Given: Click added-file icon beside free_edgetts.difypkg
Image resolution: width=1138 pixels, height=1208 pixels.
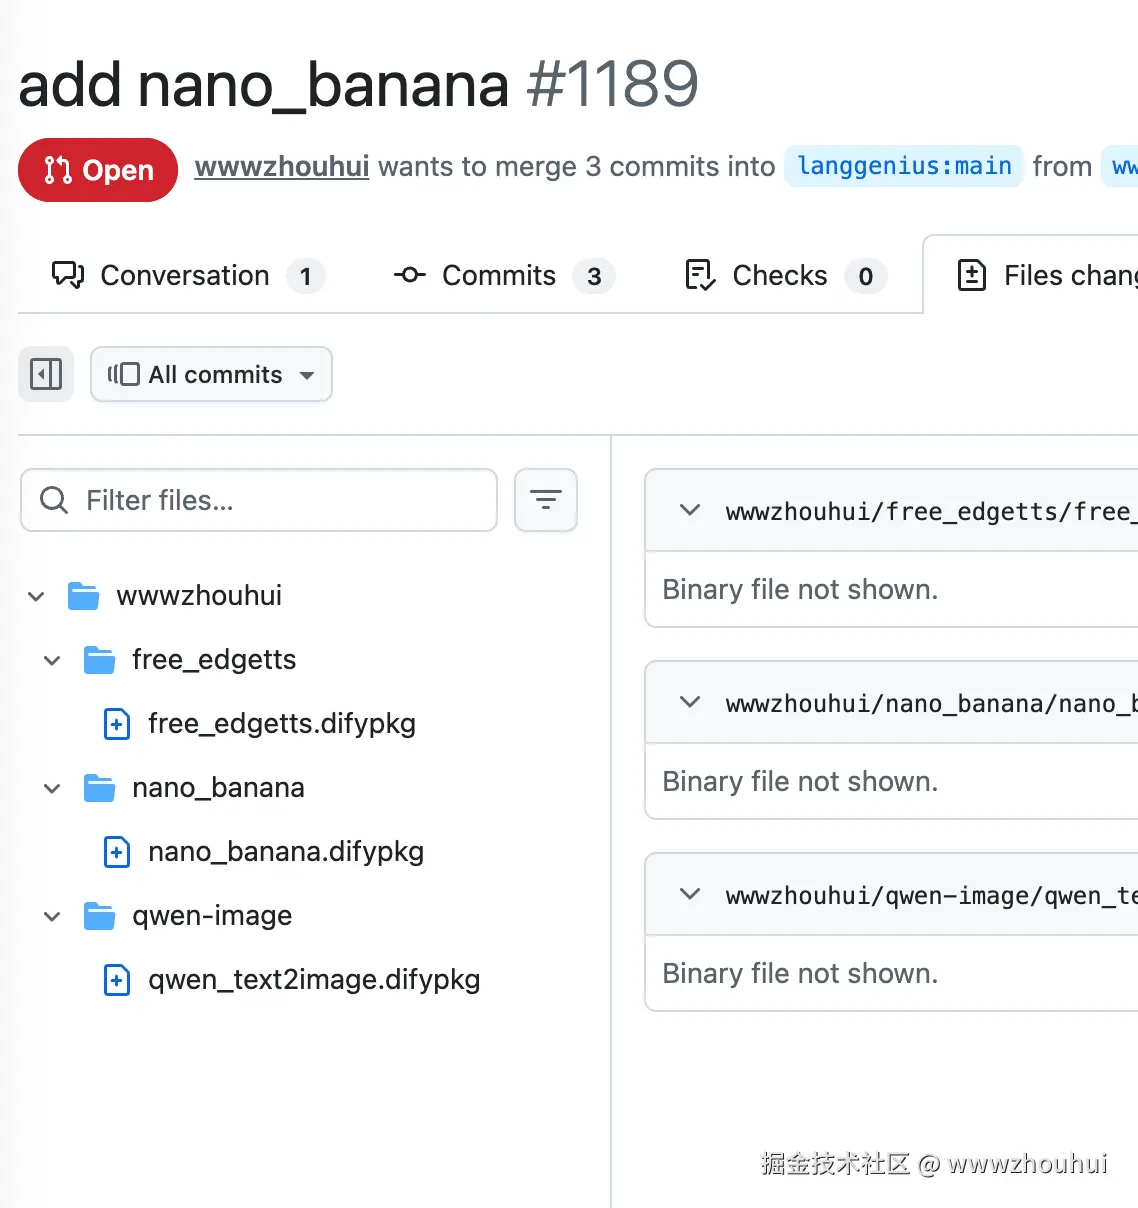Looking at the screenshot, I should 117,724.
